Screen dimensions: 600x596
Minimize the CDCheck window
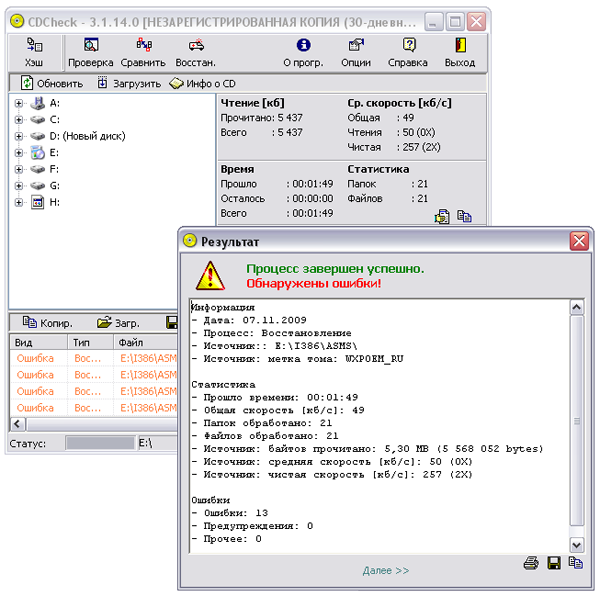click(434, 21)
